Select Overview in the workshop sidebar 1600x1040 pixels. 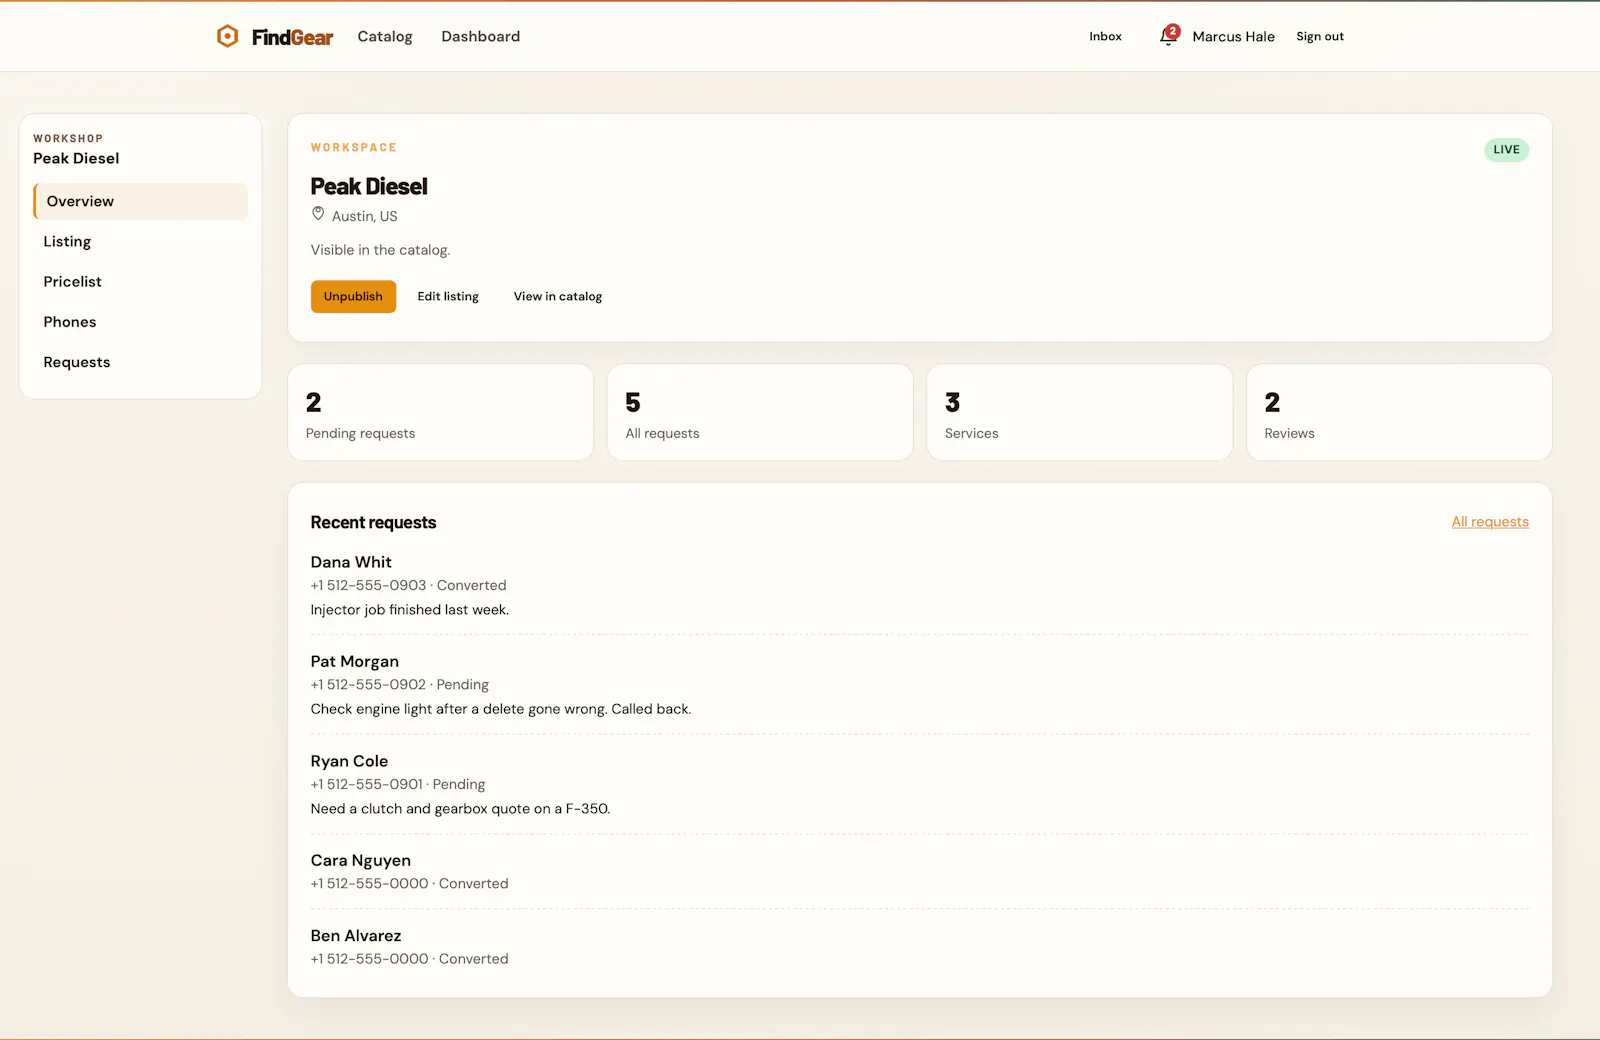(140, 201)
